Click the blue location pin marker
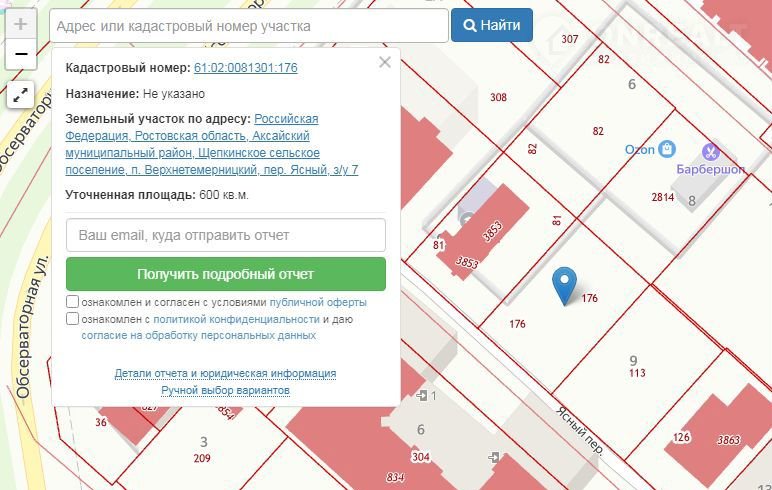772x490 pixels. pyautogui.click(x=565, y=285)
